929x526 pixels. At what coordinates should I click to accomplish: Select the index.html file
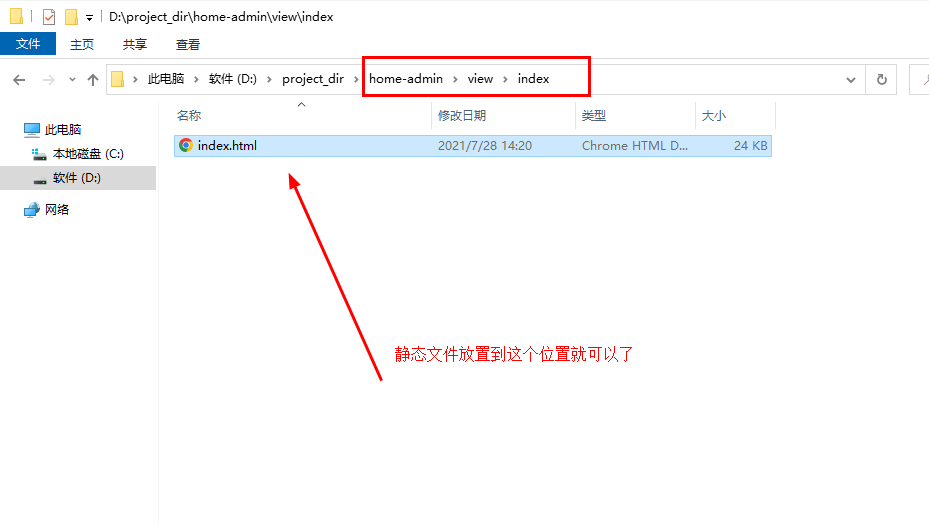point(473,146)
